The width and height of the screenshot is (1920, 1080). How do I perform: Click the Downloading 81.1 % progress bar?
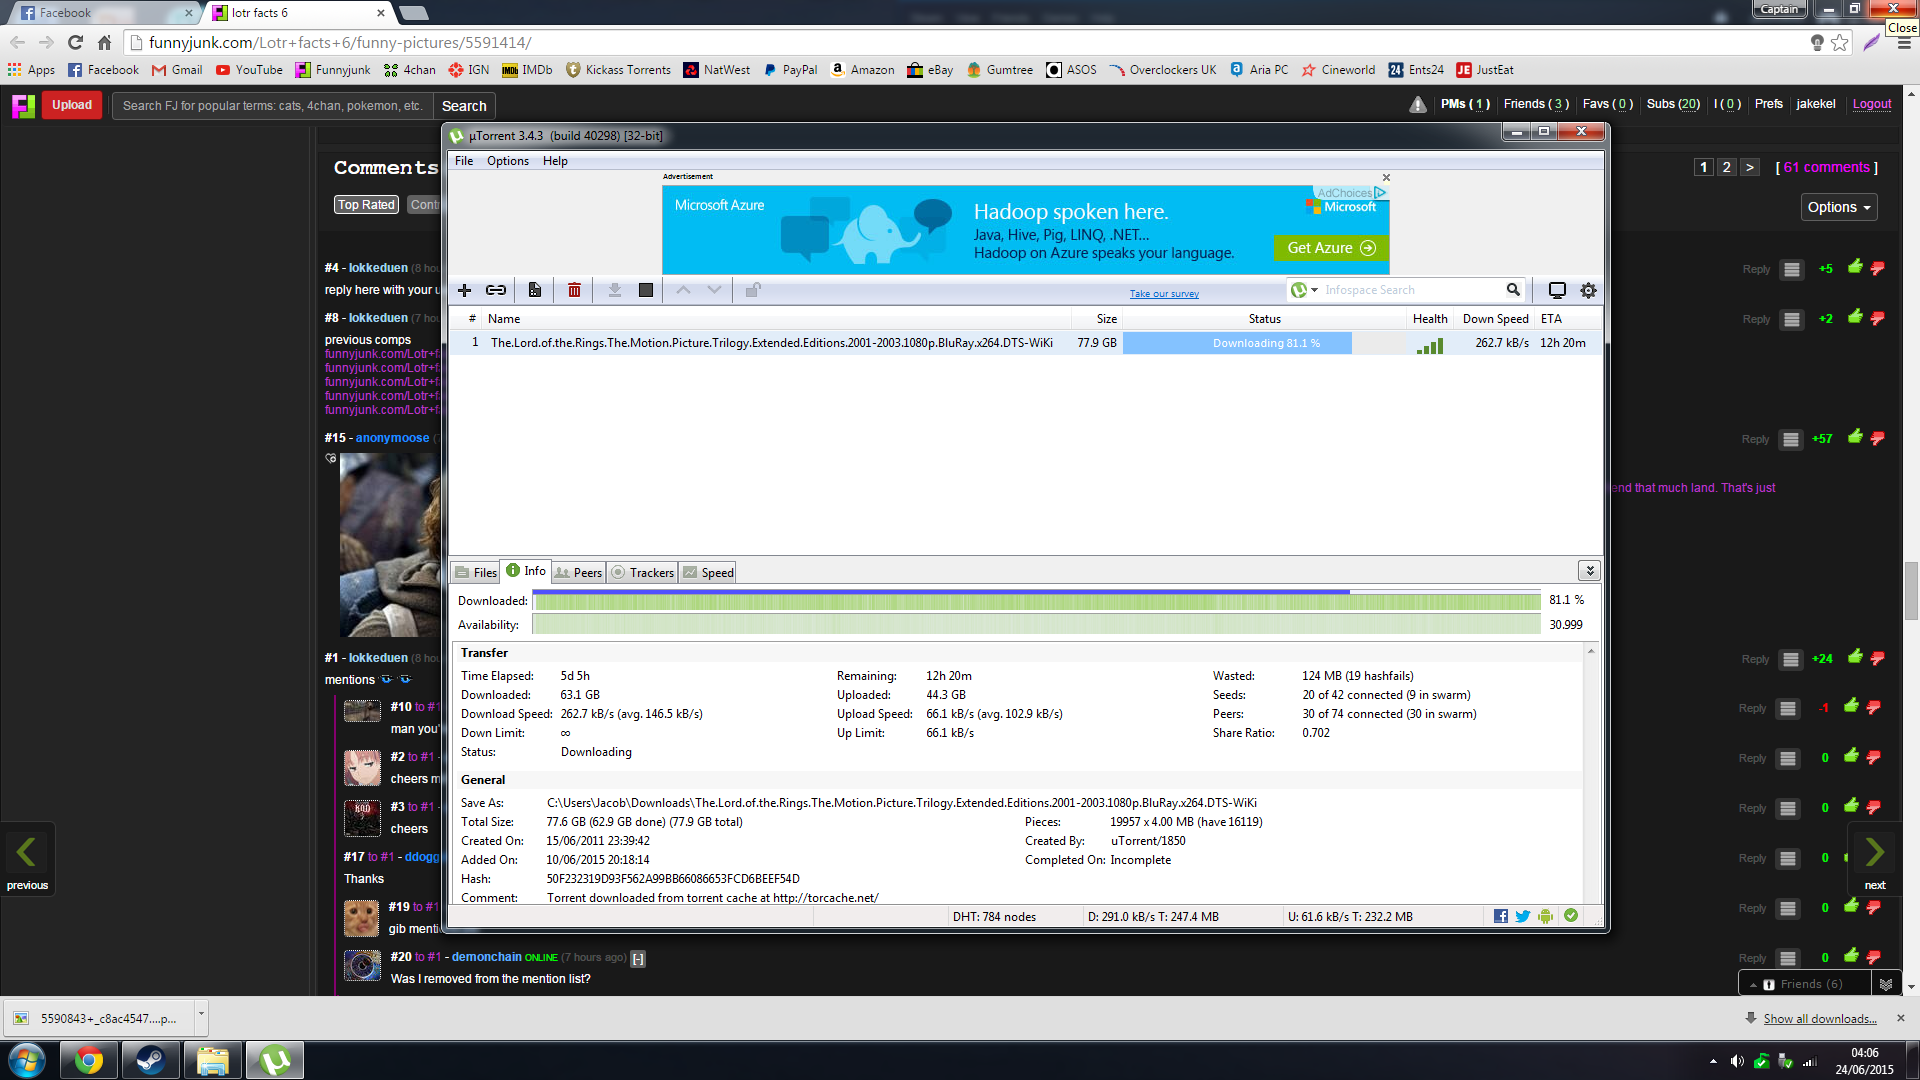pos(1237,343)
